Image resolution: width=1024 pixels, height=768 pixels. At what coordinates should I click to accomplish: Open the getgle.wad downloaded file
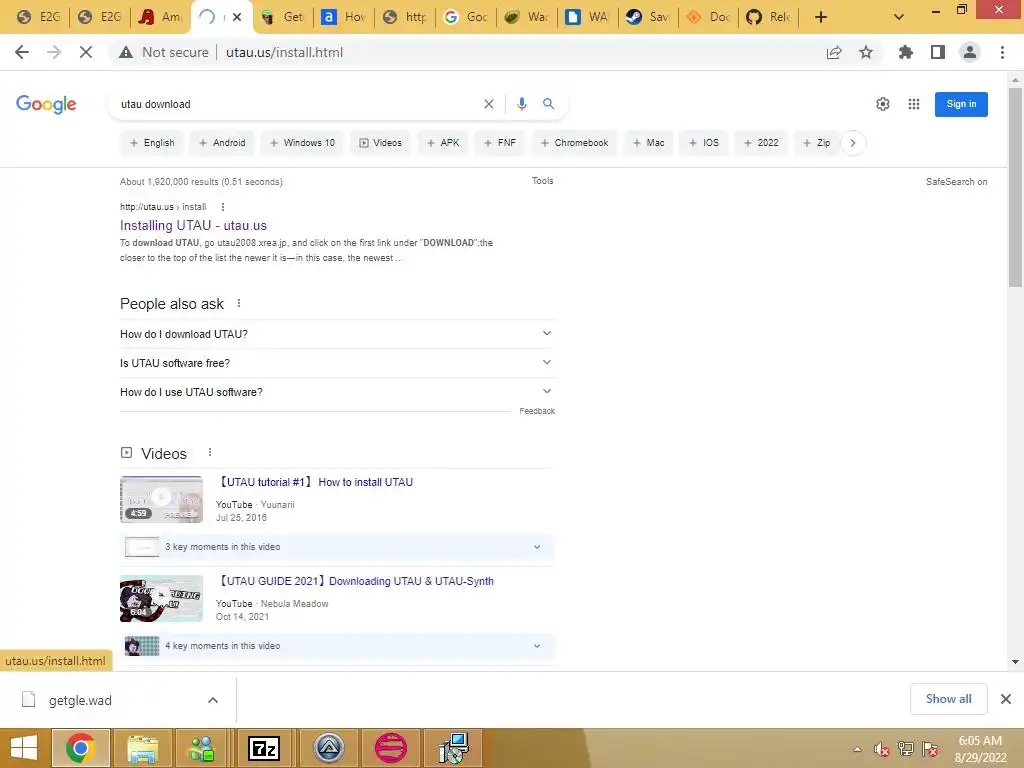[x=80, y=700]
